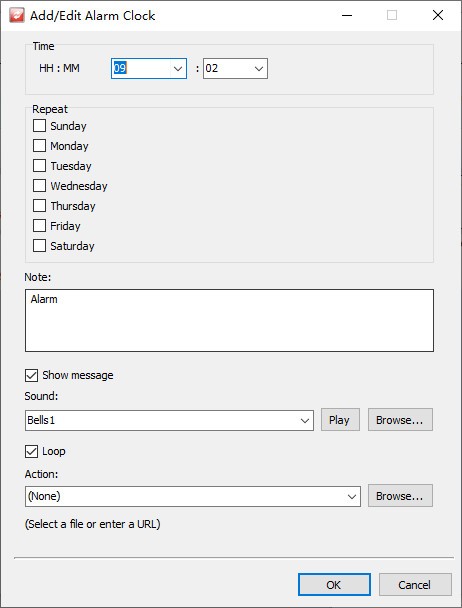Open the minutes dropdown arrow

click(x=259, y=69)
